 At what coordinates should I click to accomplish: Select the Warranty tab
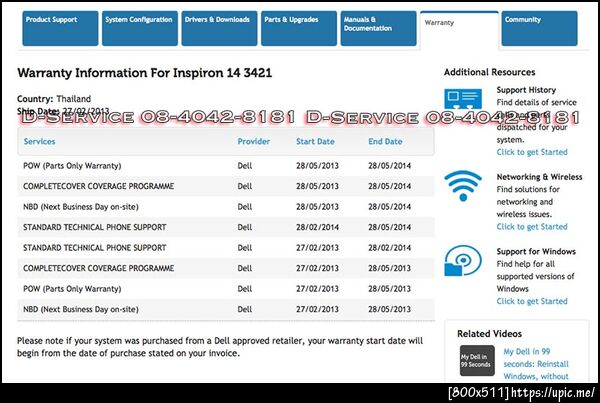point(459,30)
